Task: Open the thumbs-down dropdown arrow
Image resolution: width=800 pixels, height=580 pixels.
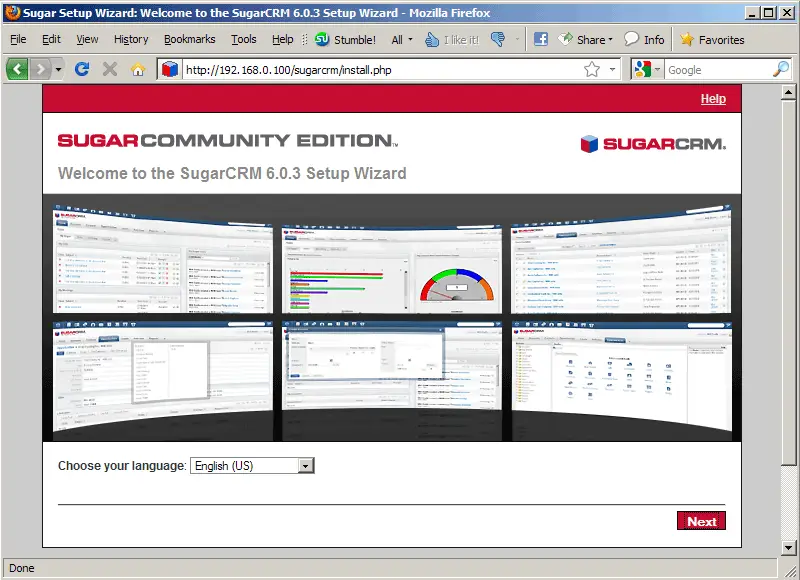Action: (x=517, y=39)
